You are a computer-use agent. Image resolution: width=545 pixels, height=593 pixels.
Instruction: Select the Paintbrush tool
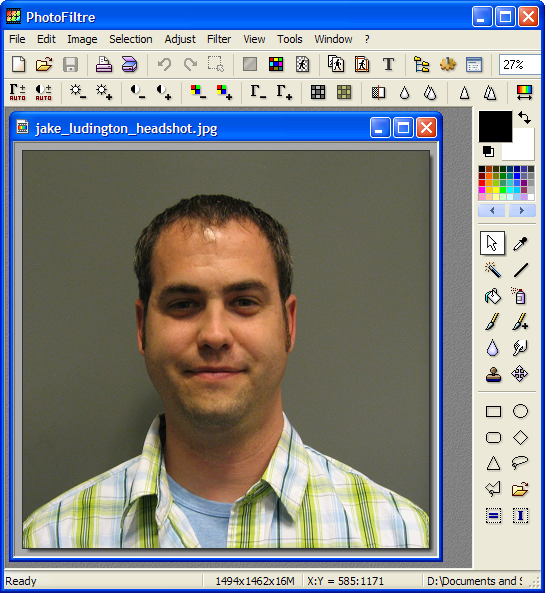click(x=492, y=322)
